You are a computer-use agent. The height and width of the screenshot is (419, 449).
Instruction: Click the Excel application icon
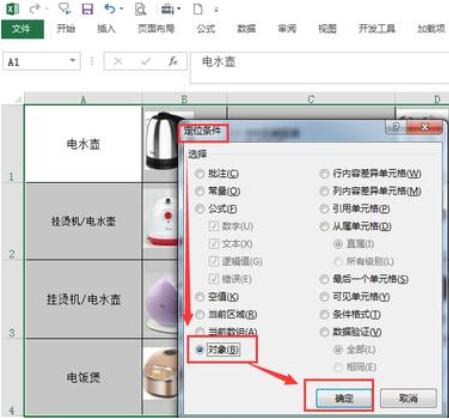click(x=12, y=9)
